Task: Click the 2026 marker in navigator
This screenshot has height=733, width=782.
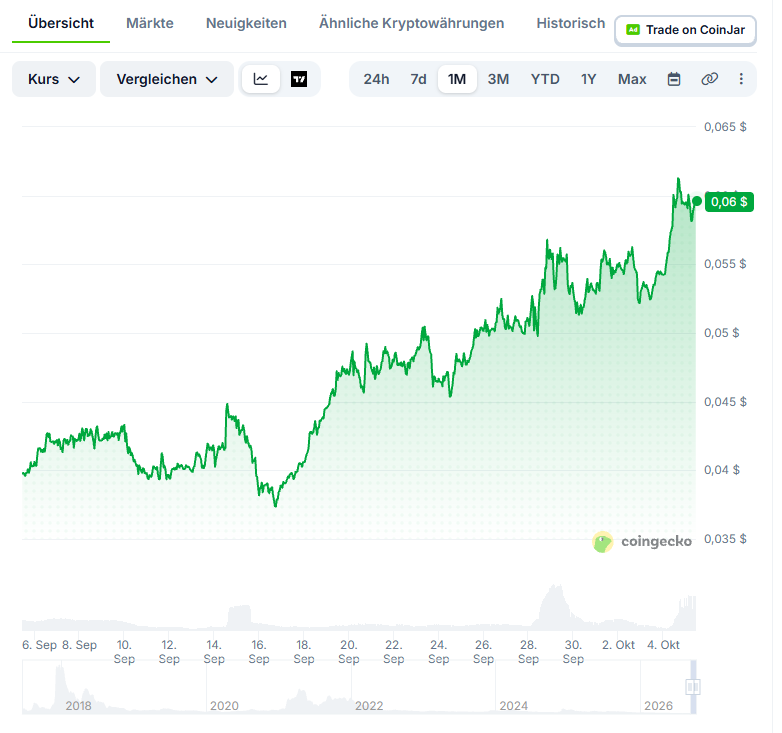Action: coord(658,706)
